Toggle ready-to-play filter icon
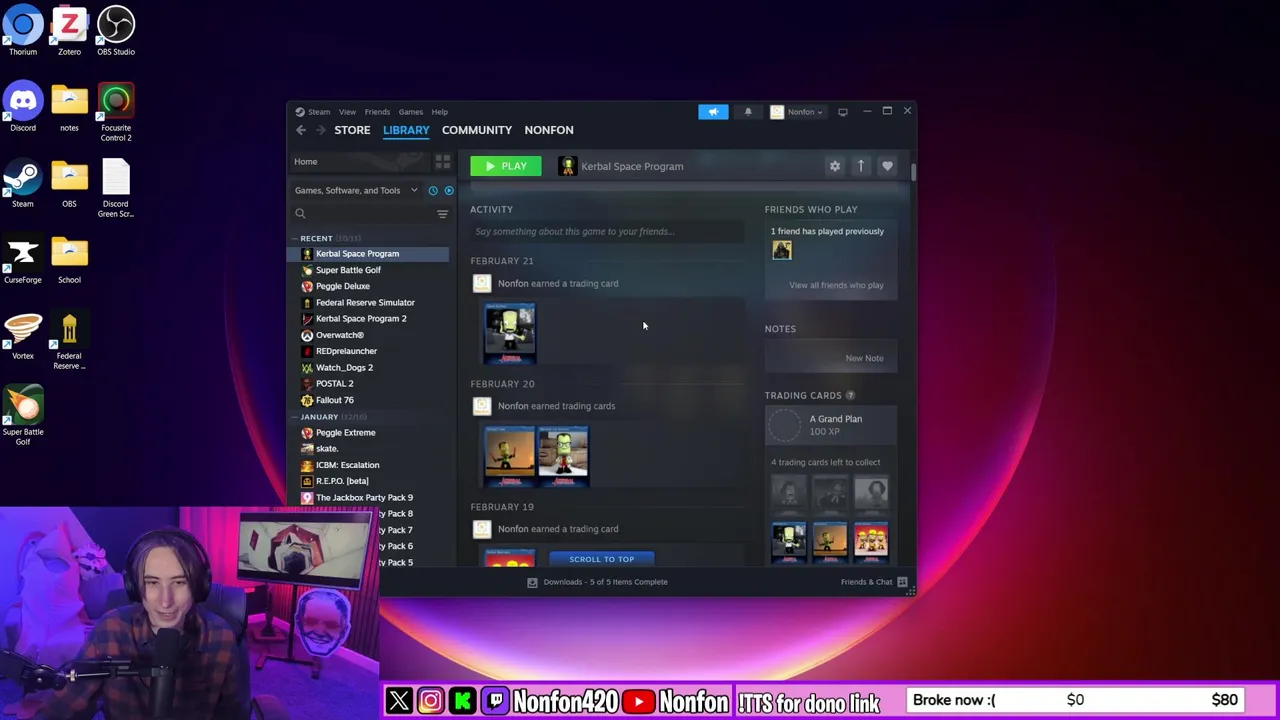The width and height of the screenshot is (1280, 720). [449, 190]
